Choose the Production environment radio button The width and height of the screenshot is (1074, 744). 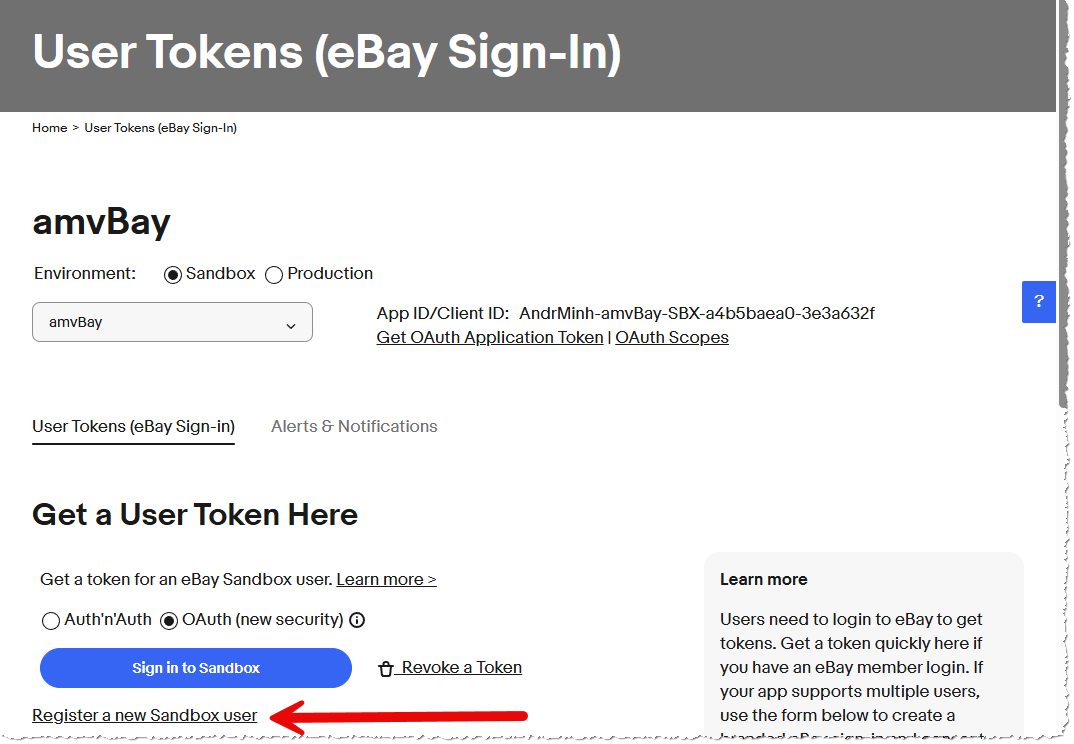tap(274, 274)
